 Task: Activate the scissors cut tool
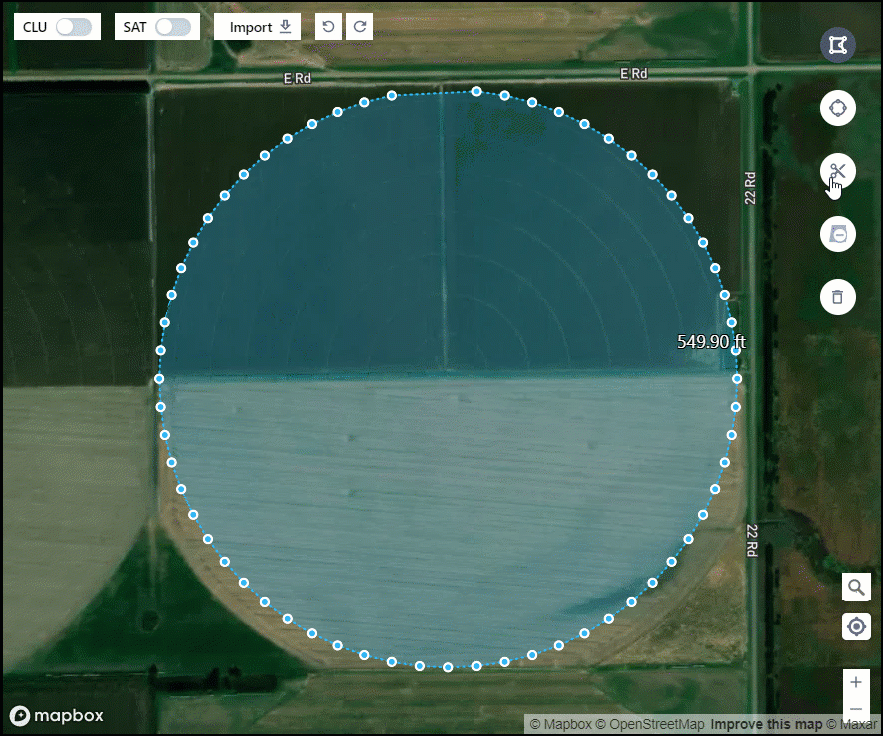(x=837, y=172)
